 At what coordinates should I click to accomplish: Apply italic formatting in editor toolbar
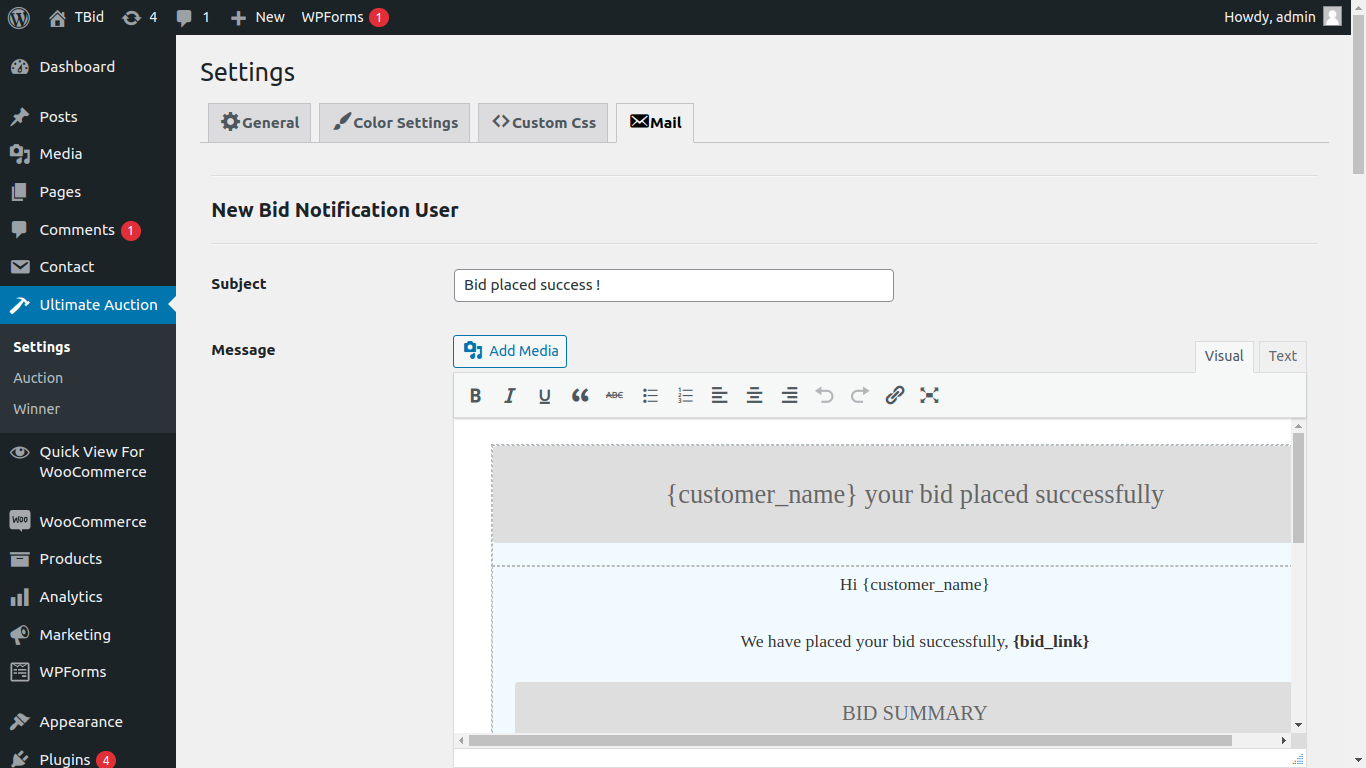coord(510,396)
